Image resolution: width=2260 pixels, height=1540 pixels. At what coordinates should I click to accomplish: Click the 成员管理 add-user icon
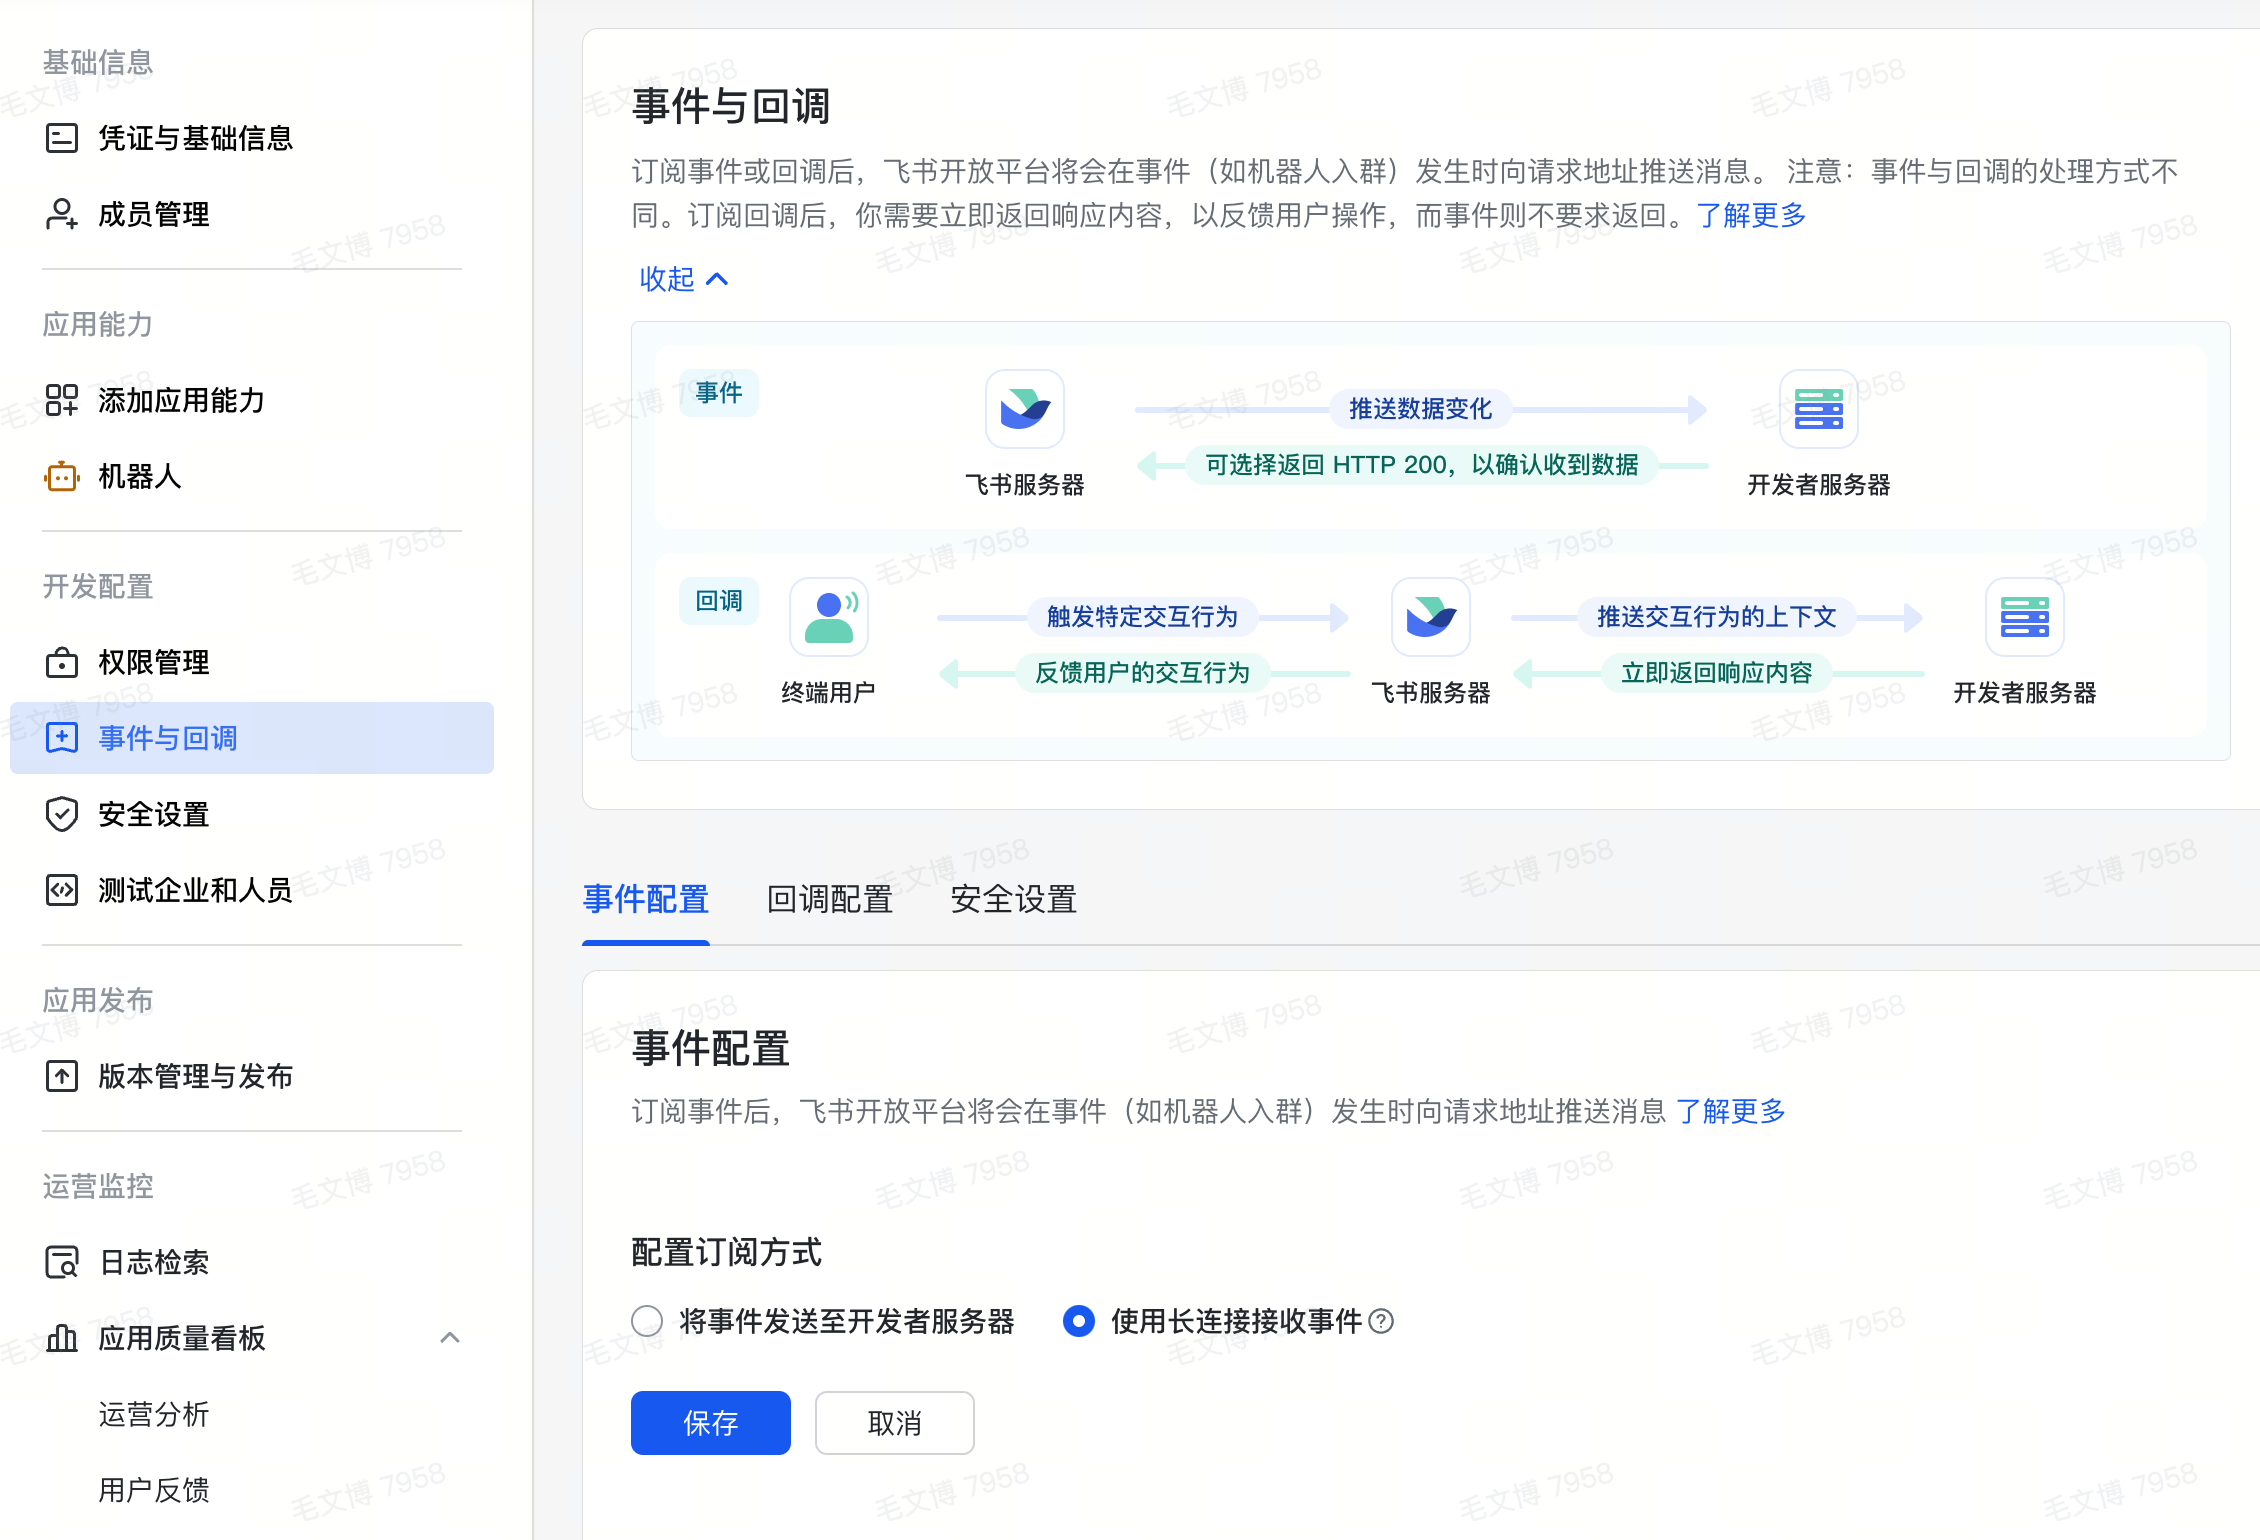(x=62, y=214)
